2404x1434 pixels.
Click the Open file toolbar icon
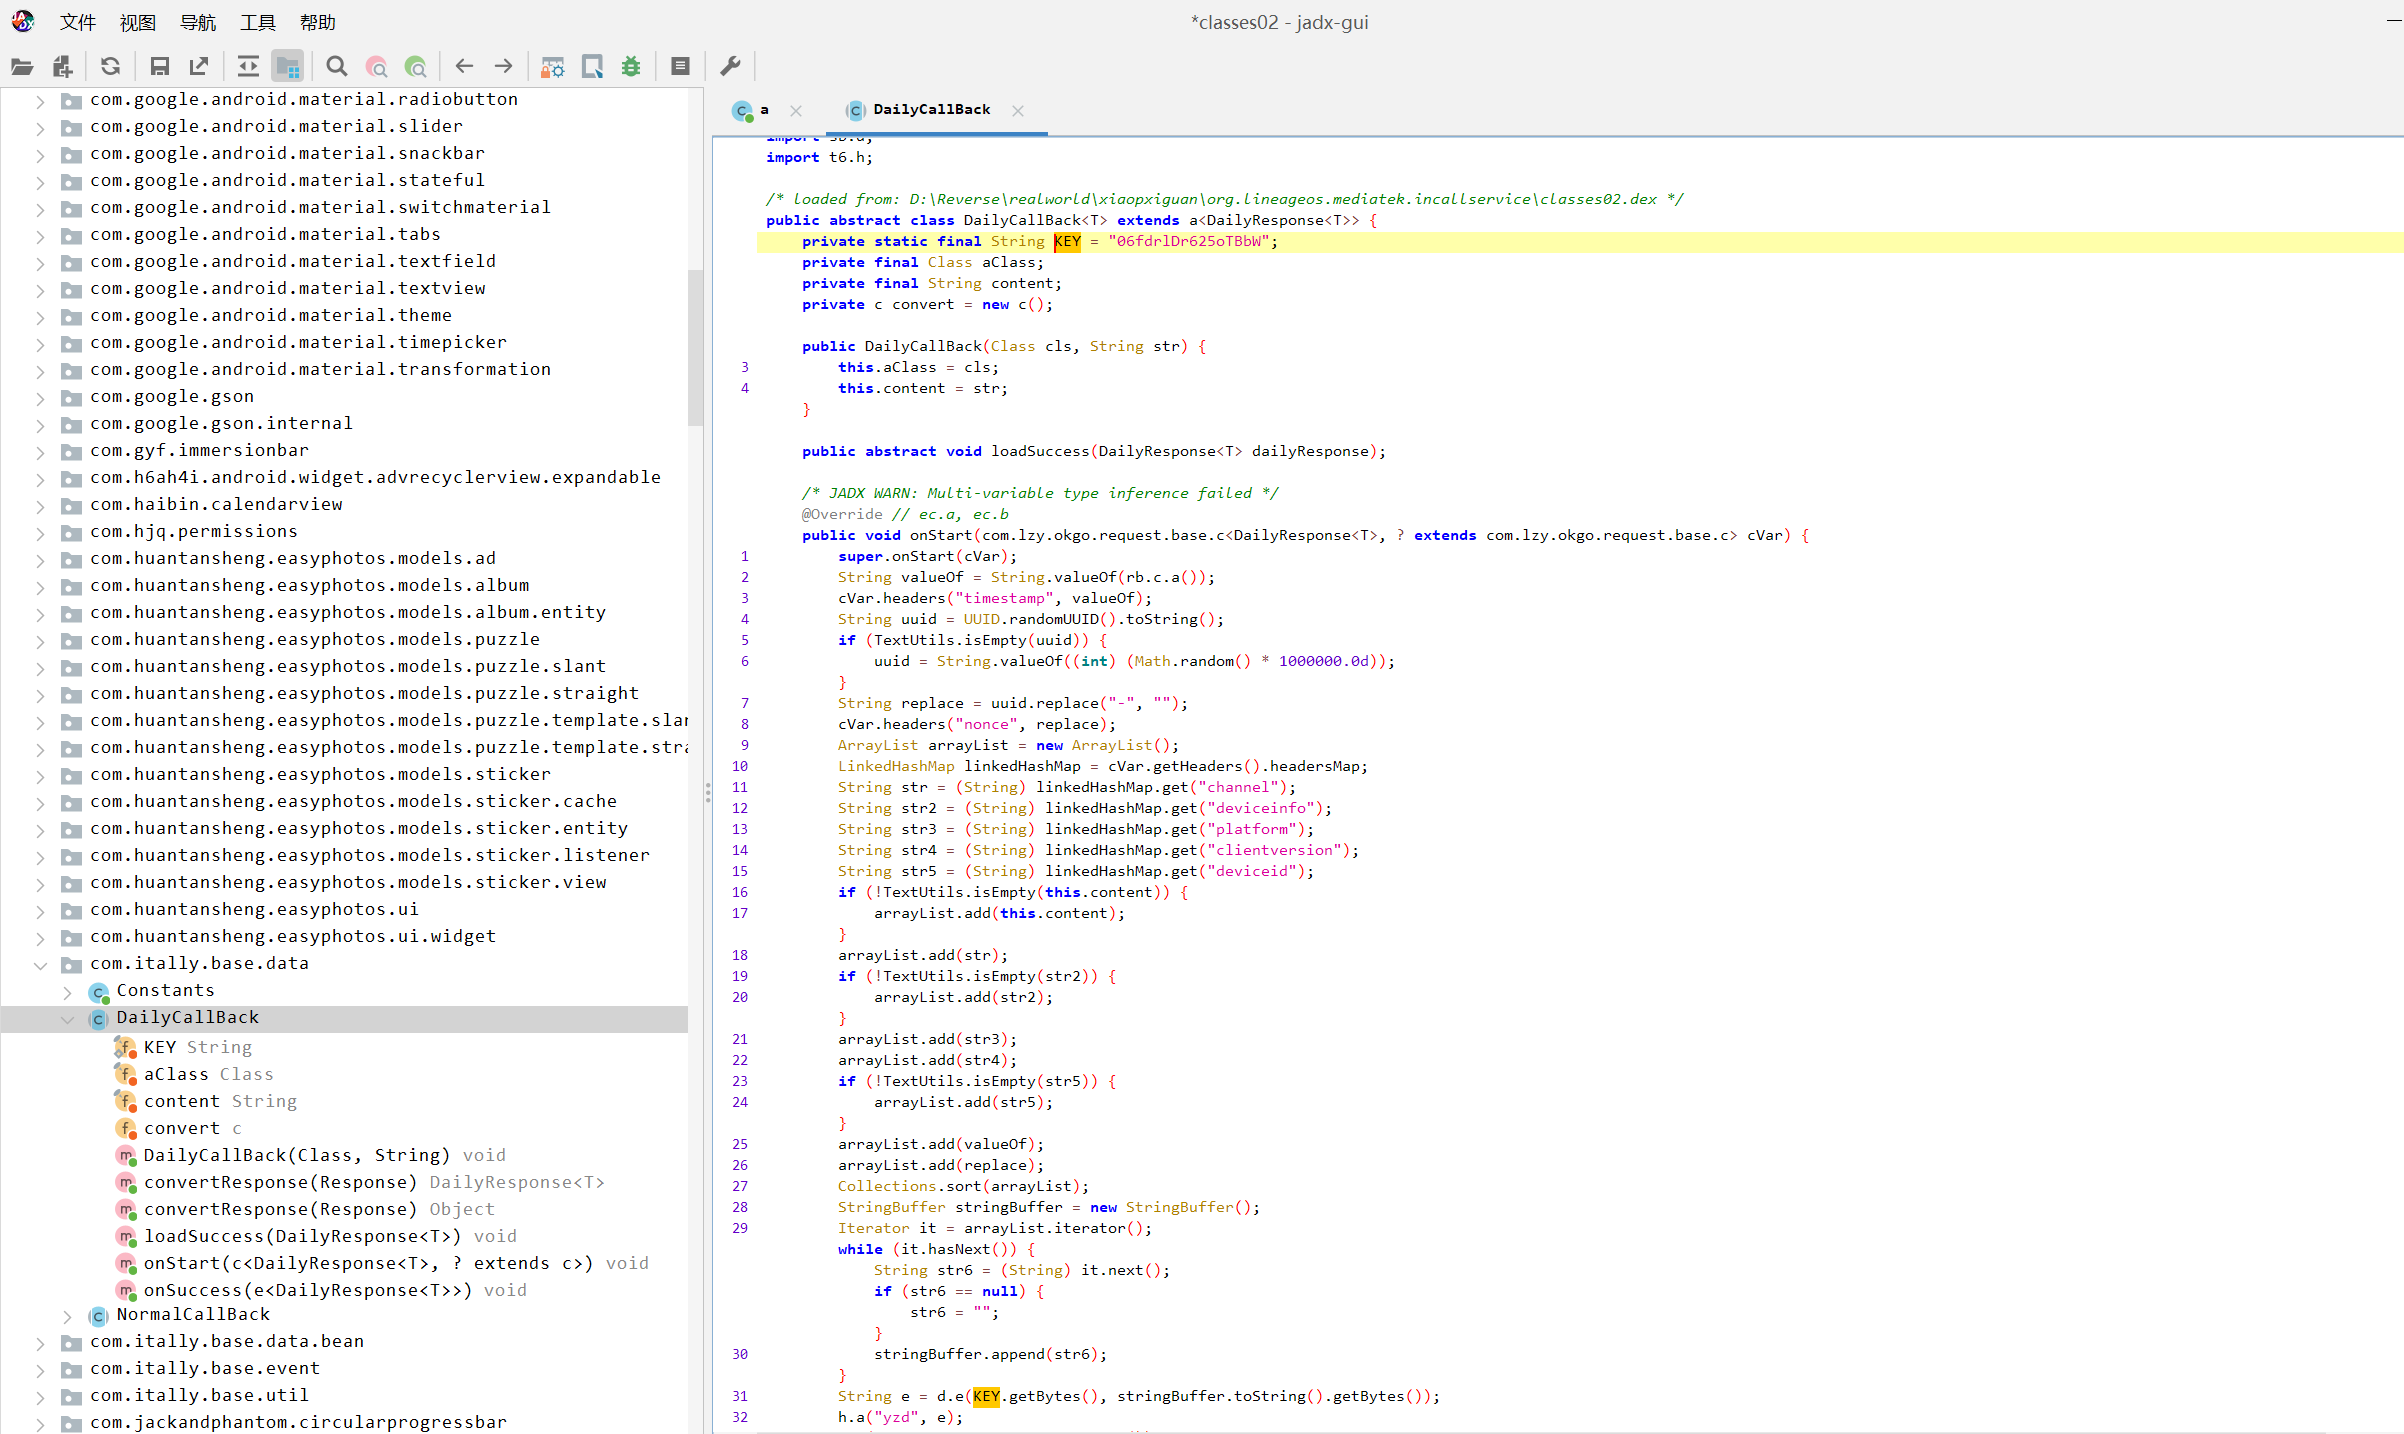(x=22, y=67)
